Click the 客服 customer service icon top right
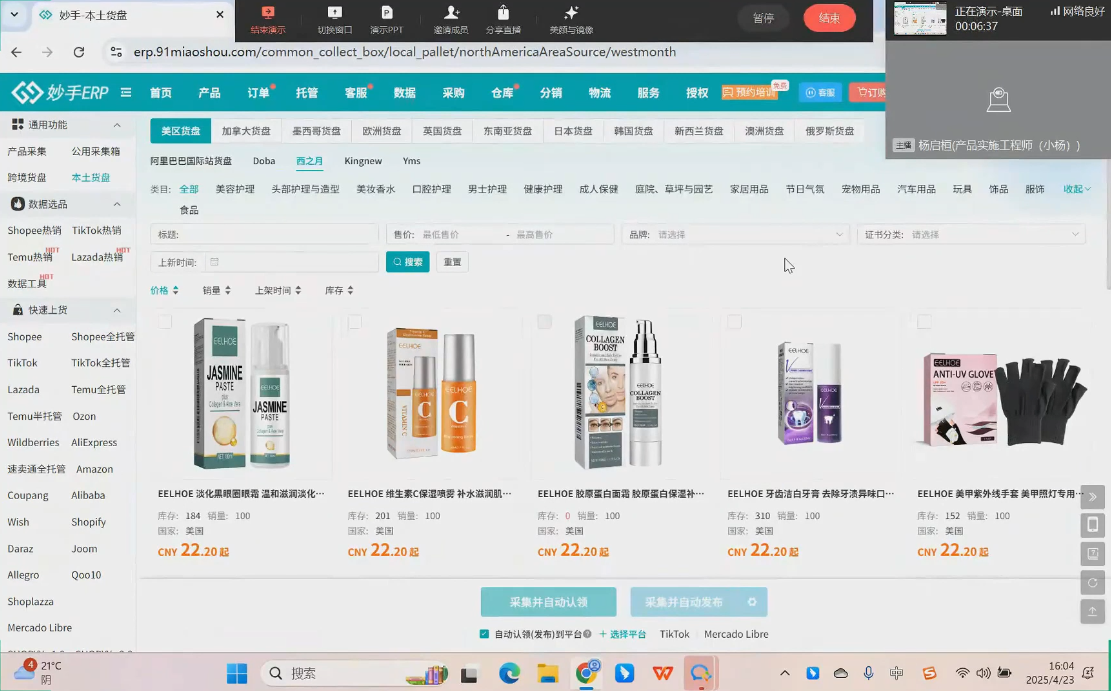The image size is (1111, 691). click(820, 92)
